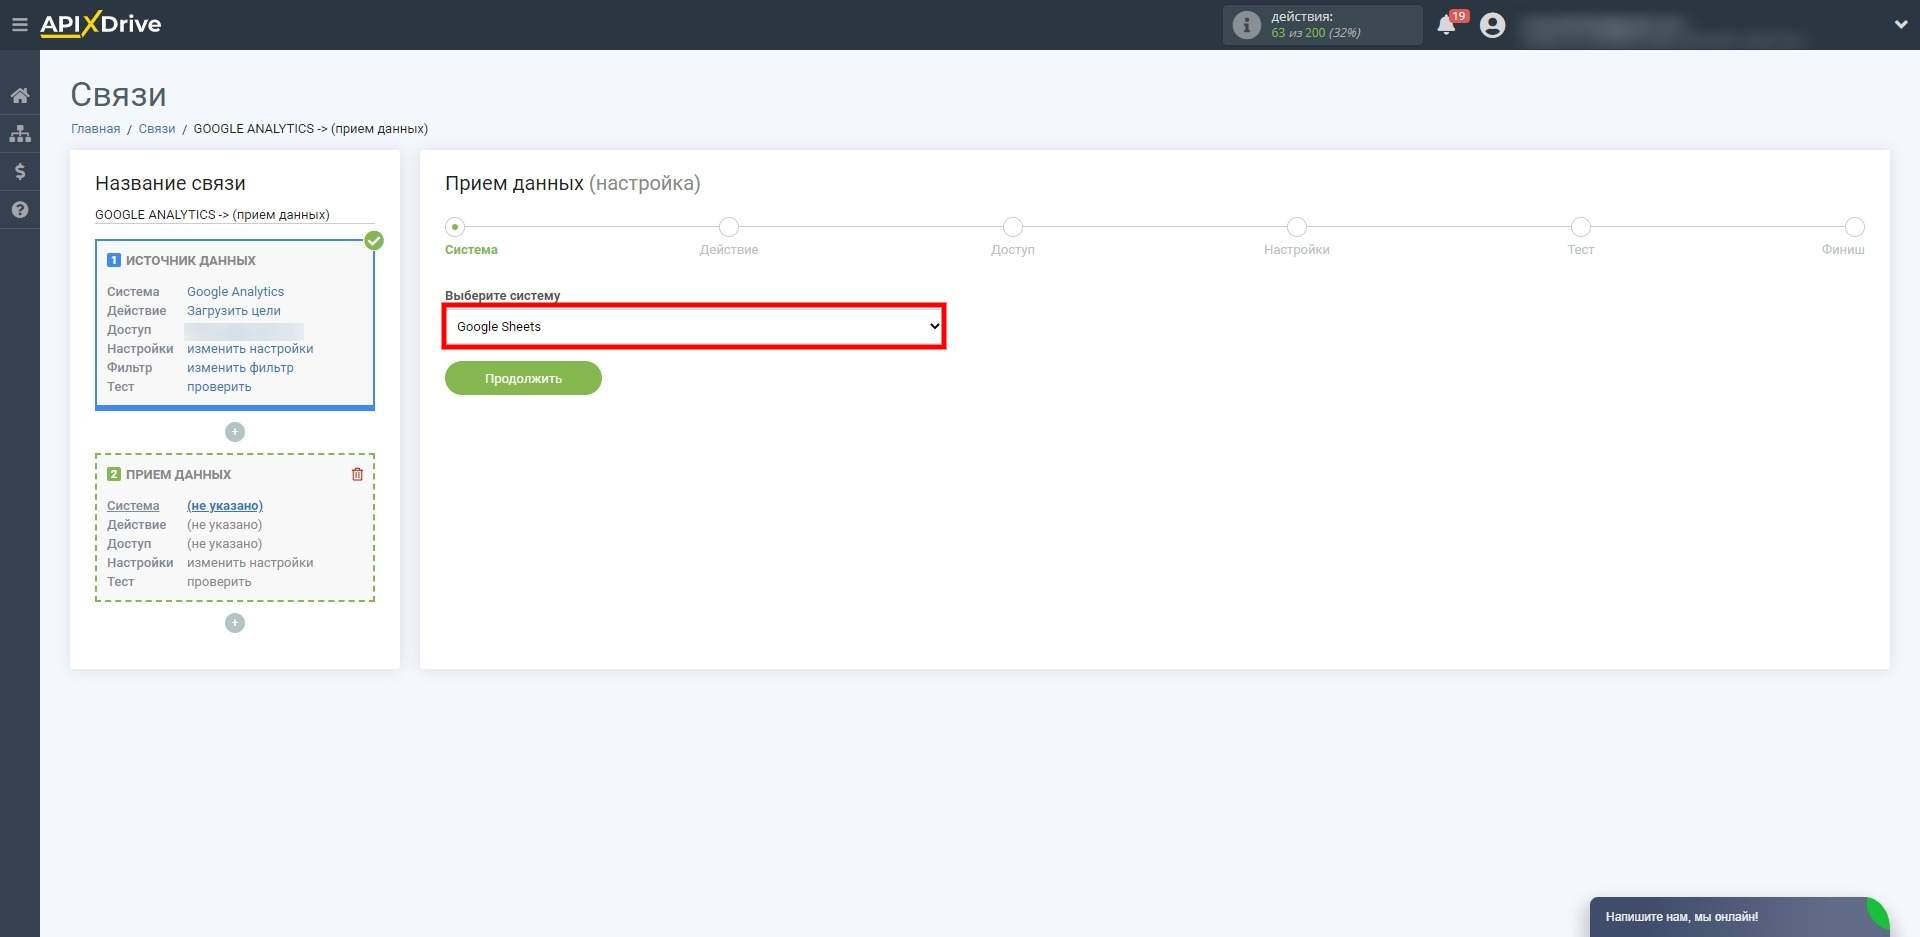1920x937 pixels.
Task: Click the ИСТОЧНИК ДАННЫХ block header
Action: click(190, 260)
